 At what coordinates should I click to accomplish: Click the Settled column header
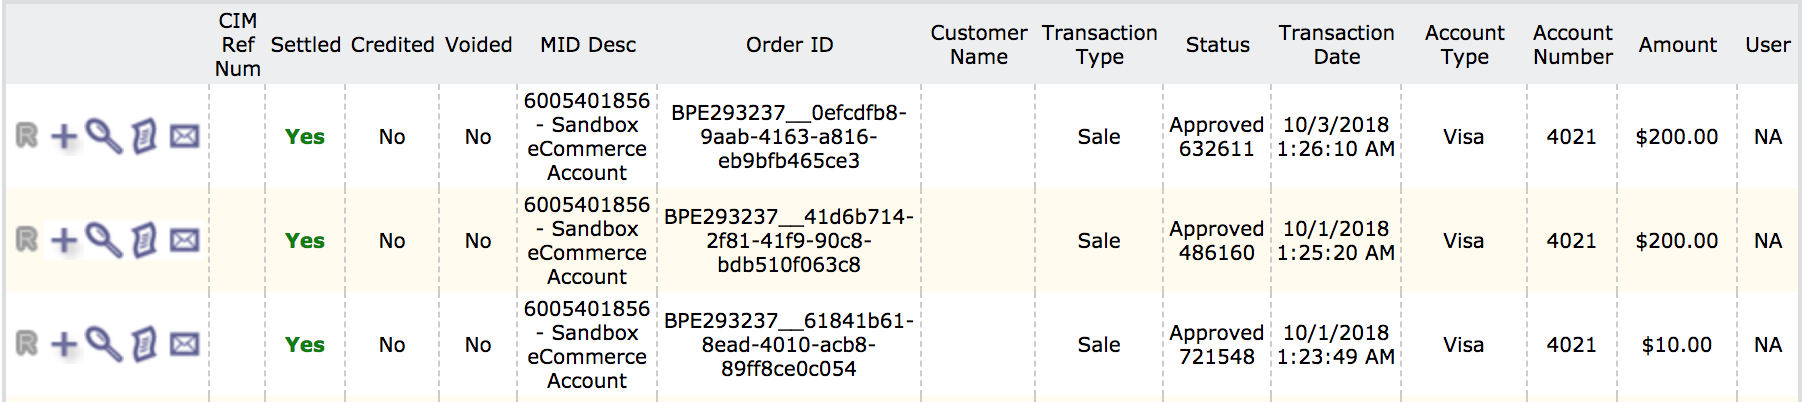pyautogui.click(x=305, y=45)
